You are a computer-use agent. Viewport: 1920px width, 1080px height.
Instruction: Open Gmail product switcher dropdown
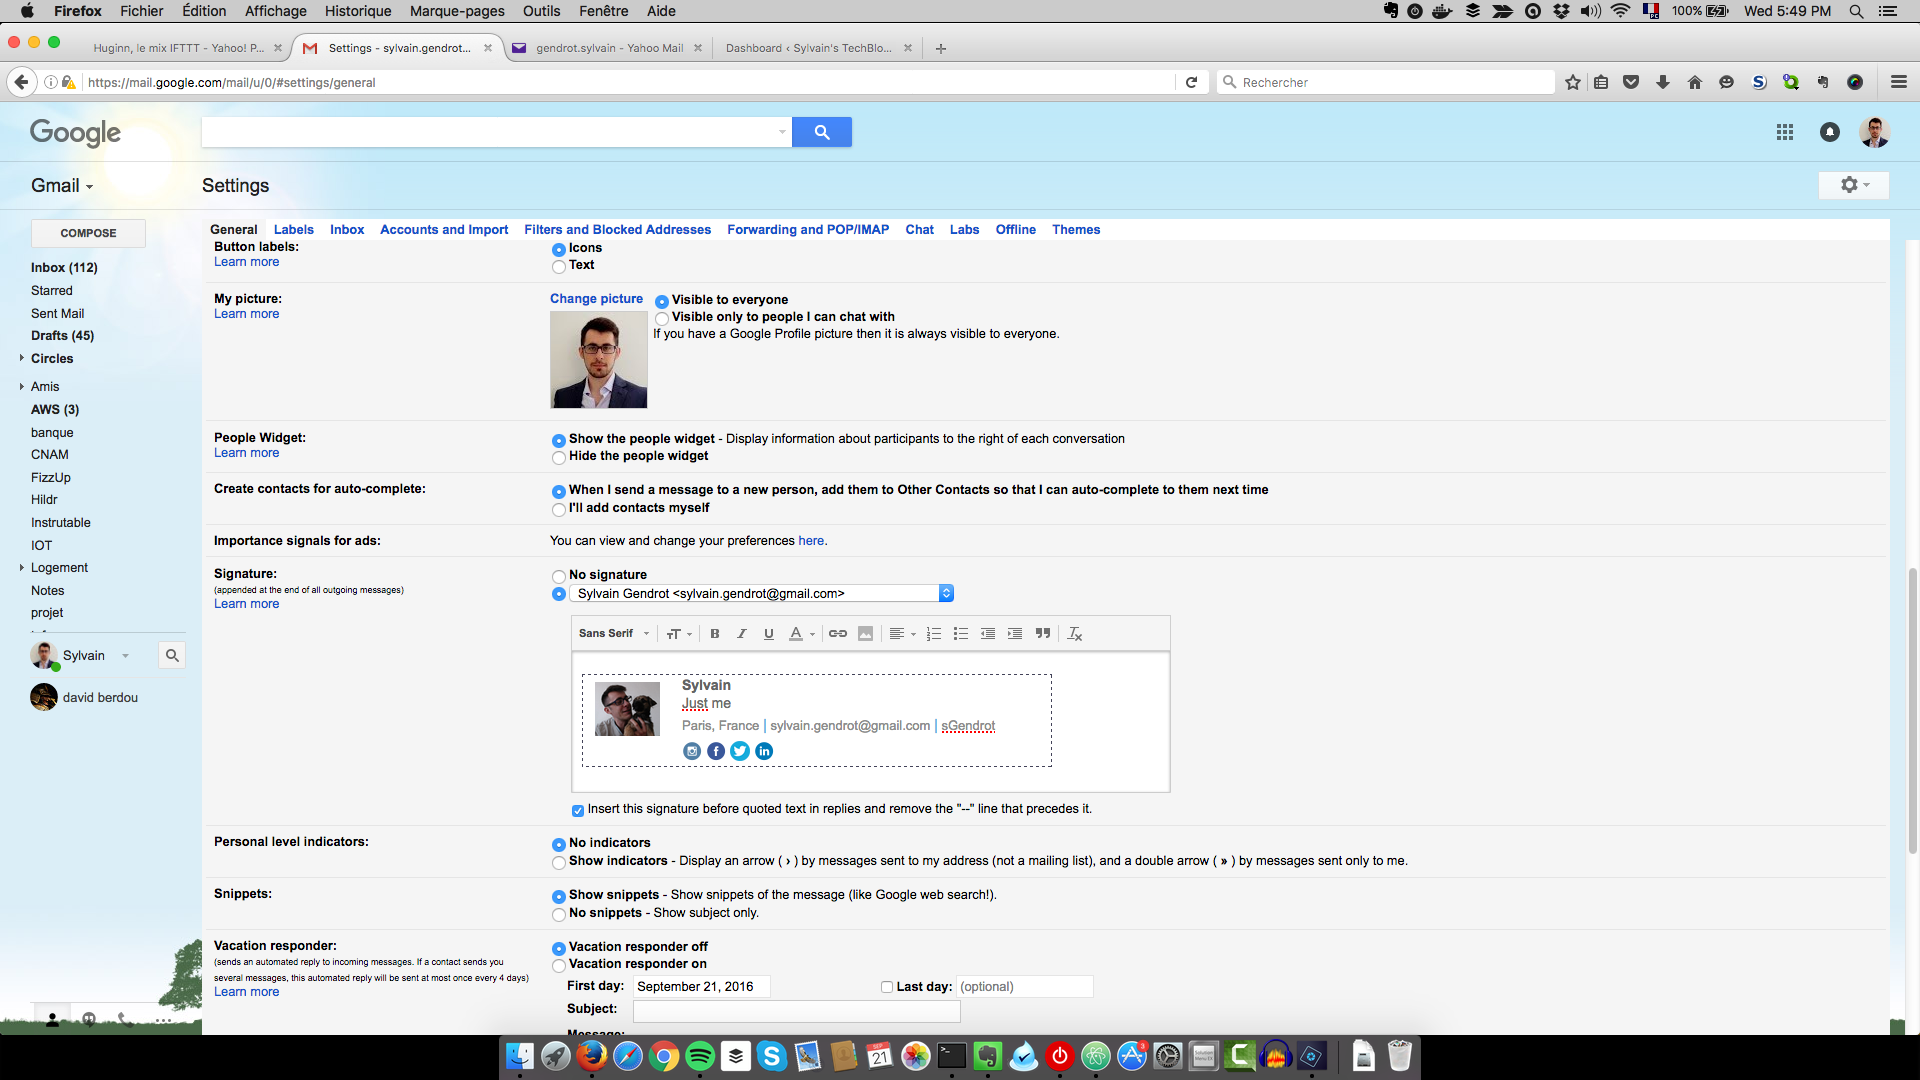click(62, 186)
